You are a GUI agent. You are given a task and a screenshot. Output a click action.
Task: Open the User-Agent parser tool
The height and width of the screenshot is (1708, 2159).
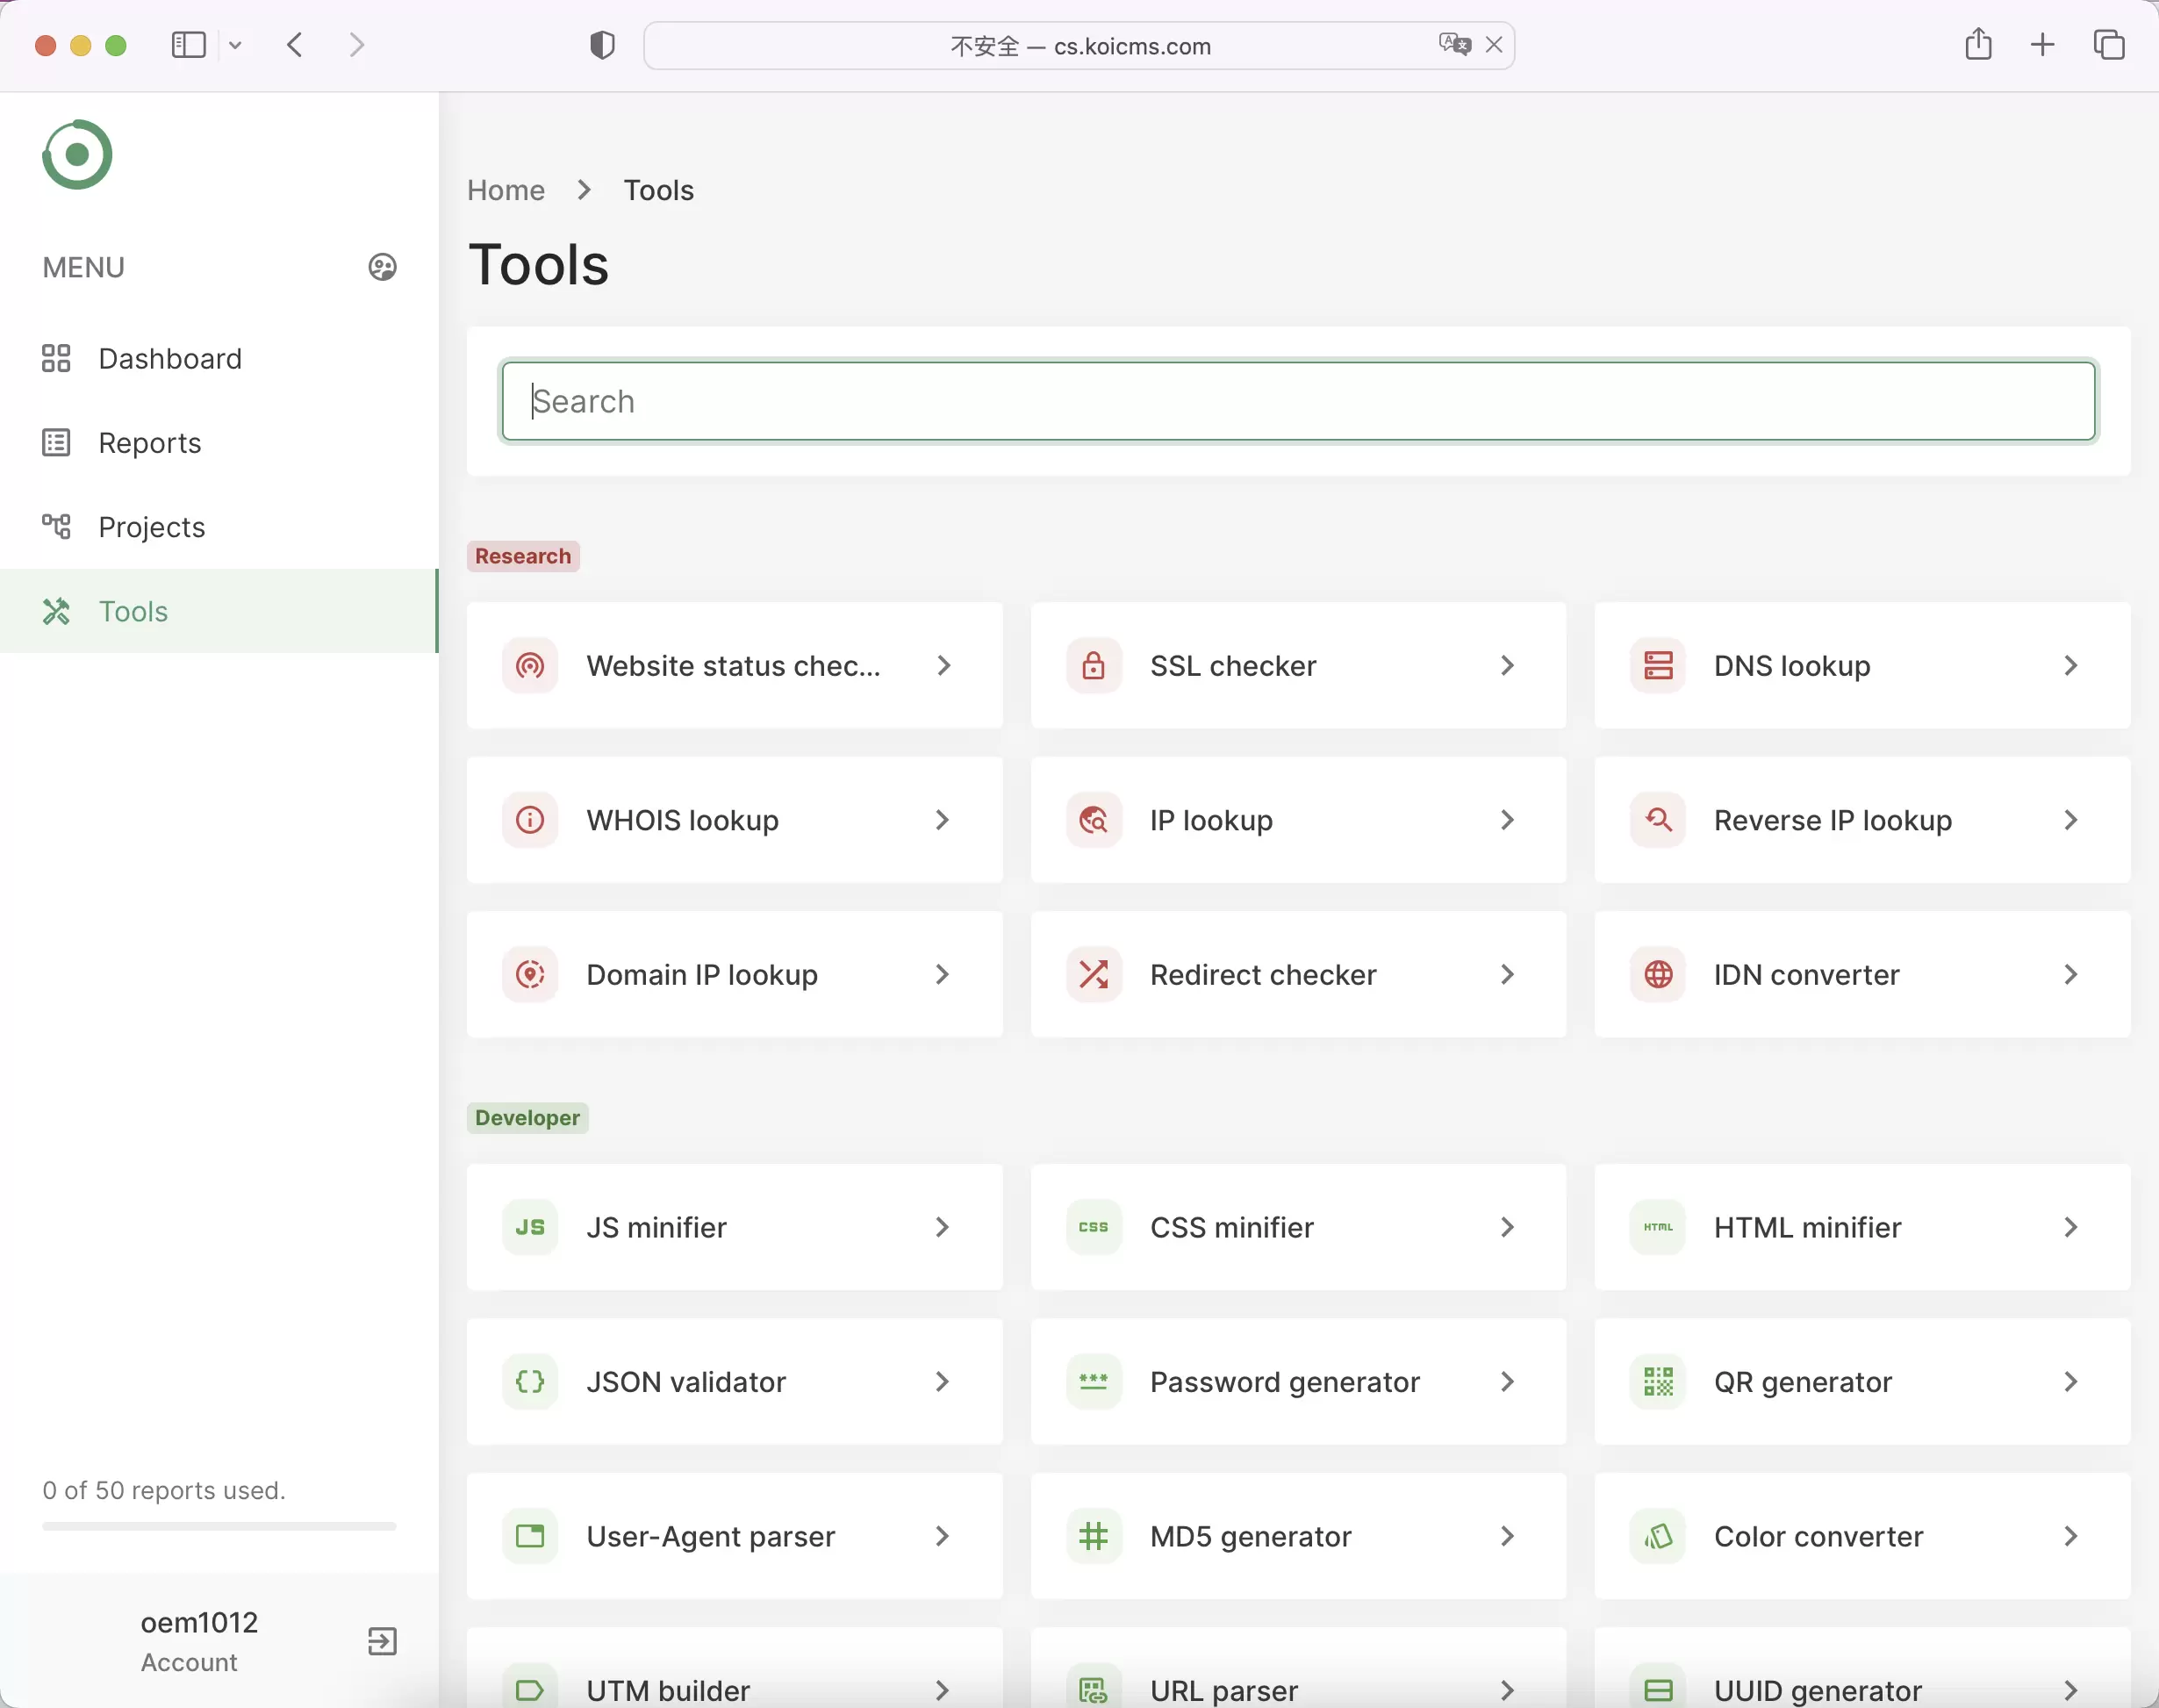[x=734, y=1536]
